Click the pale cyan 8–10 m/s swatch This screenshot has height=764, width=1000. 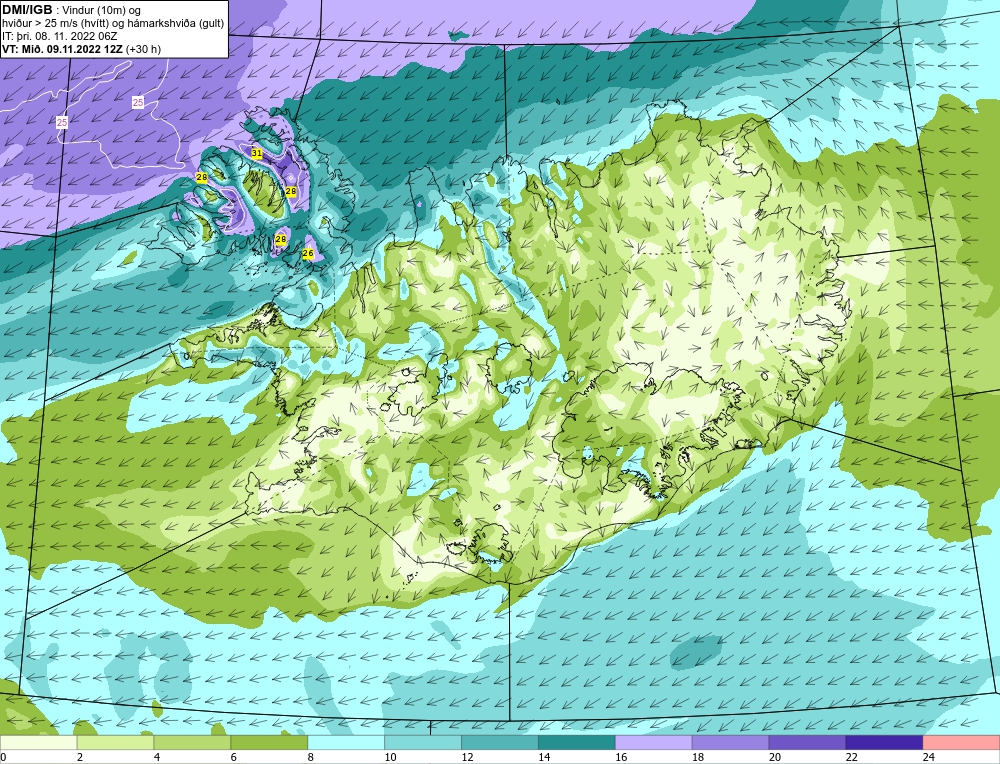[346, 743]
